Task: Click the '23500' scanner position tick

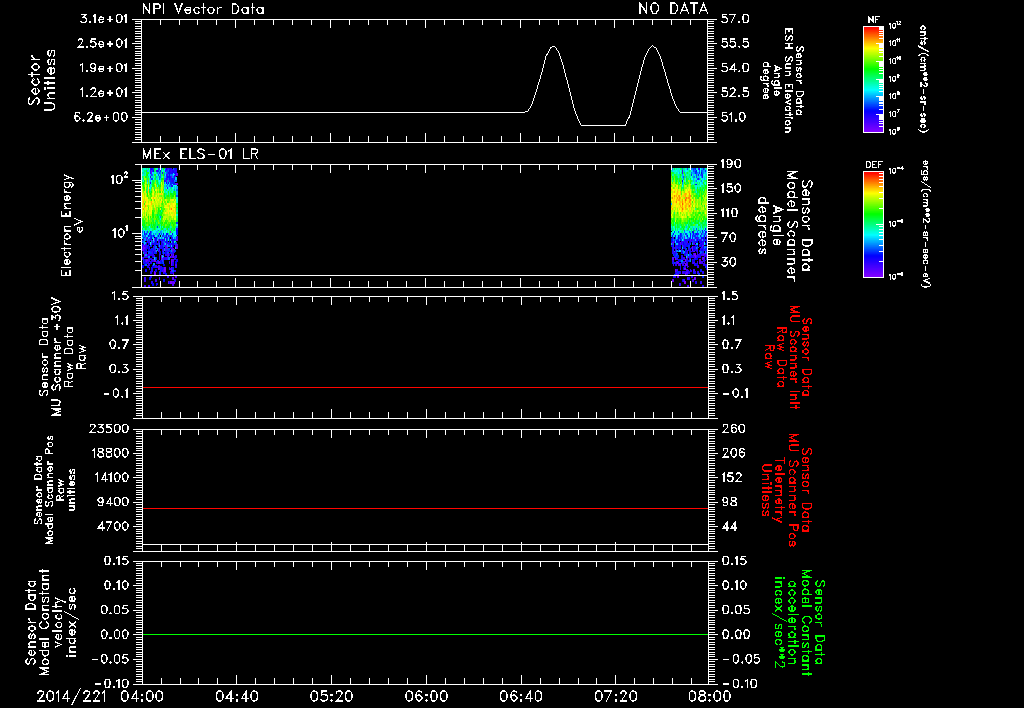Action: point(109,429)
